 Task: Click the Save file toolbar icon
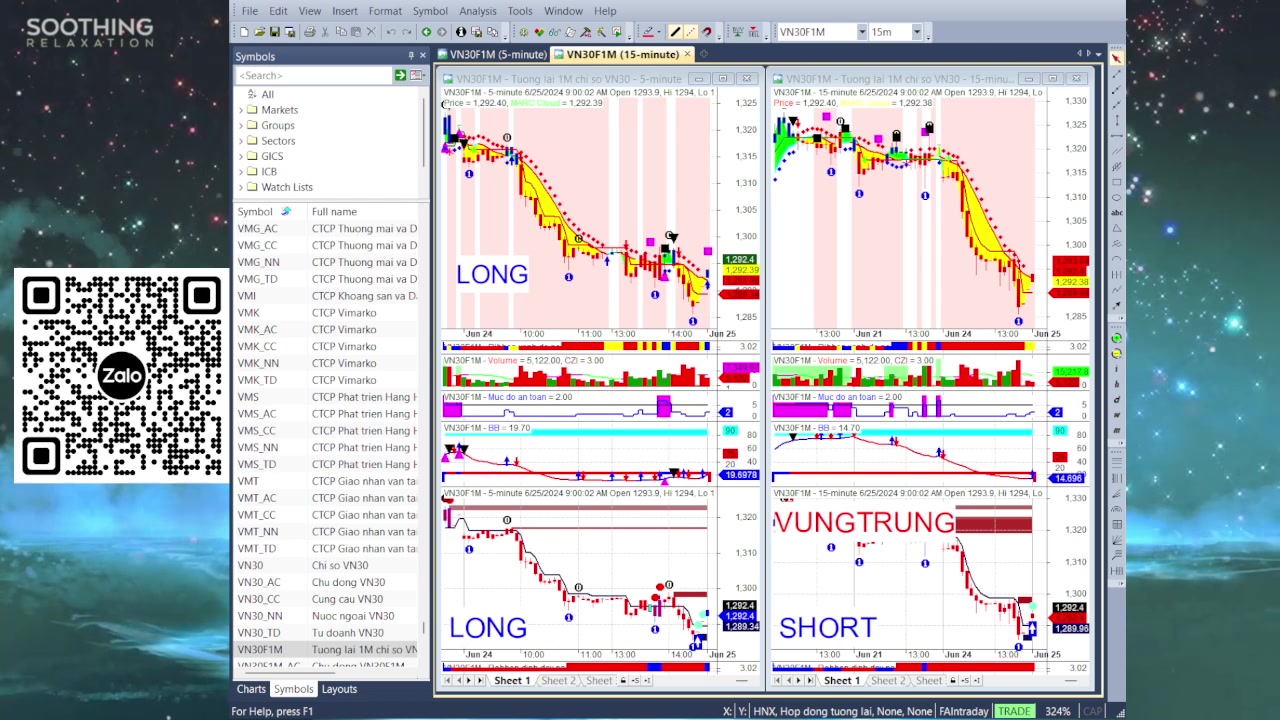pyautogui.click(x=275, y=32)
